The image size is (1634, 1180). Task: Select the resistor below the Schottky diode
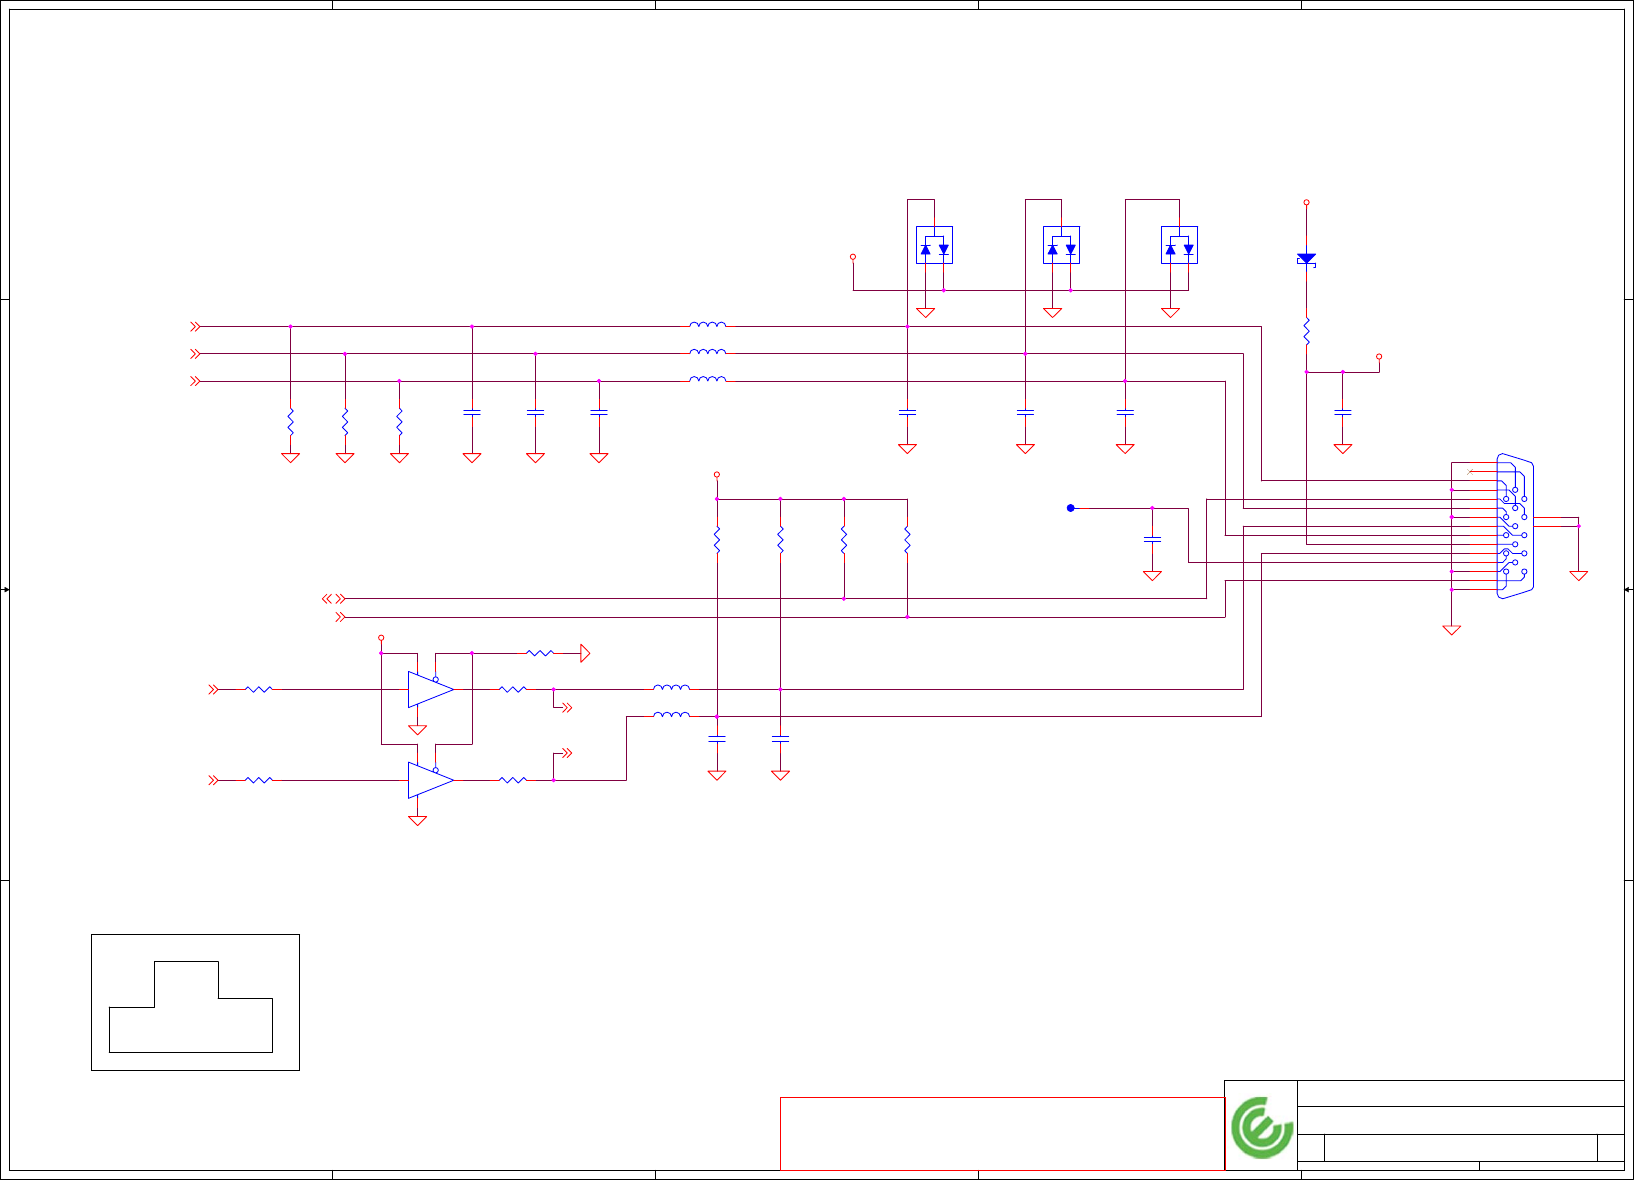click(x=1306, y=332)
